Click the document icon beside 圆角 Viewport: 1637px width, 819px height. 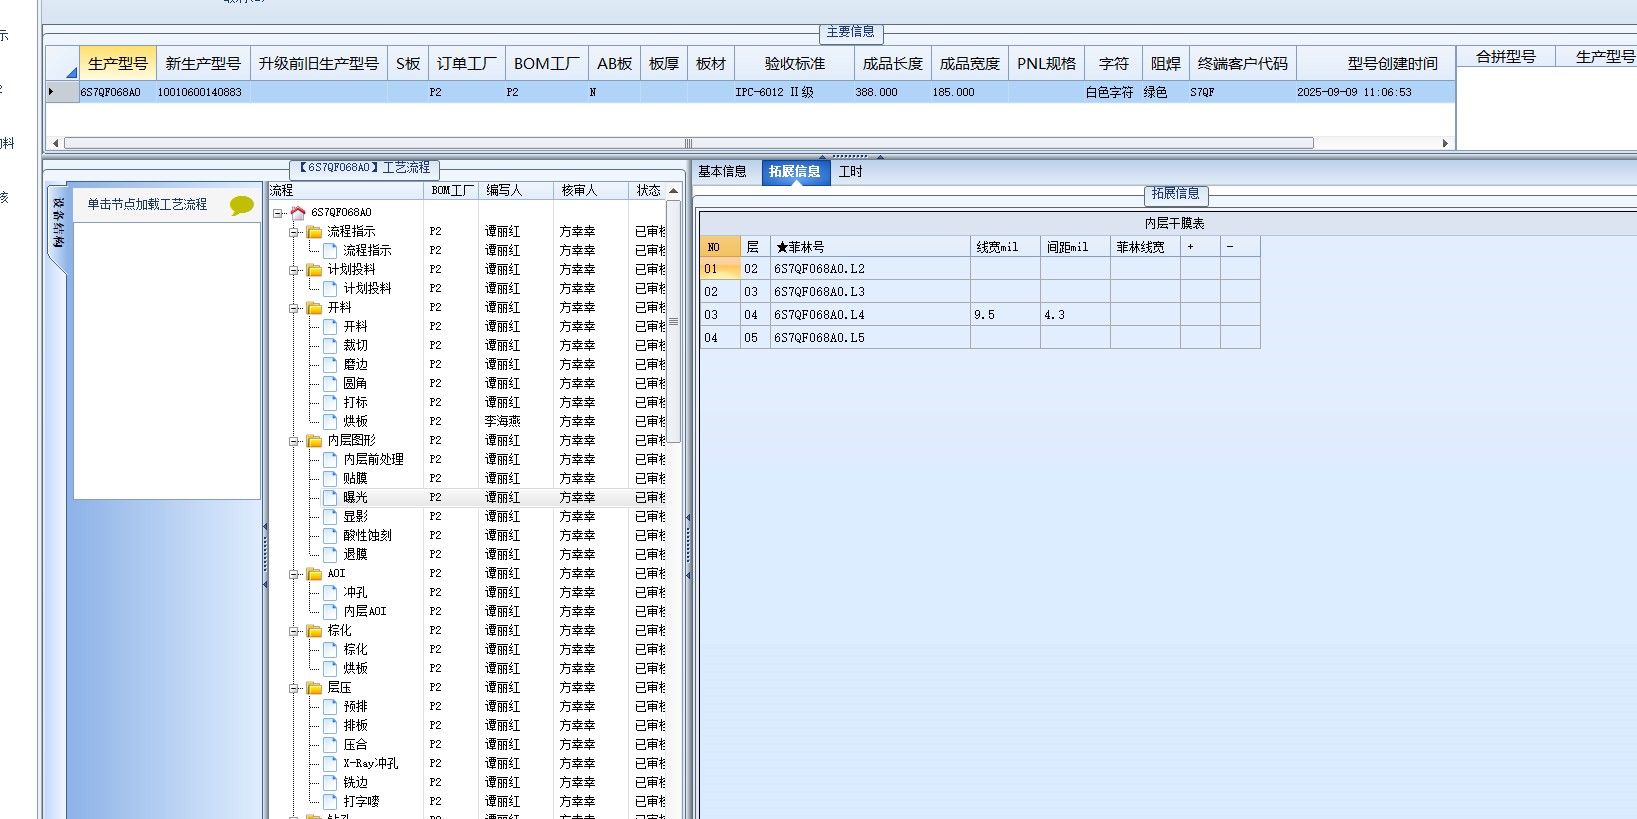pyautogui.click(x=330, y=383)
